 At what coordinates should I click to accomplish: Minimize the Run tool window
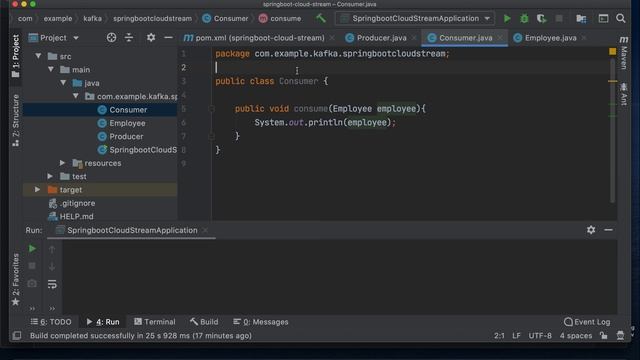(x=608, y=230)
